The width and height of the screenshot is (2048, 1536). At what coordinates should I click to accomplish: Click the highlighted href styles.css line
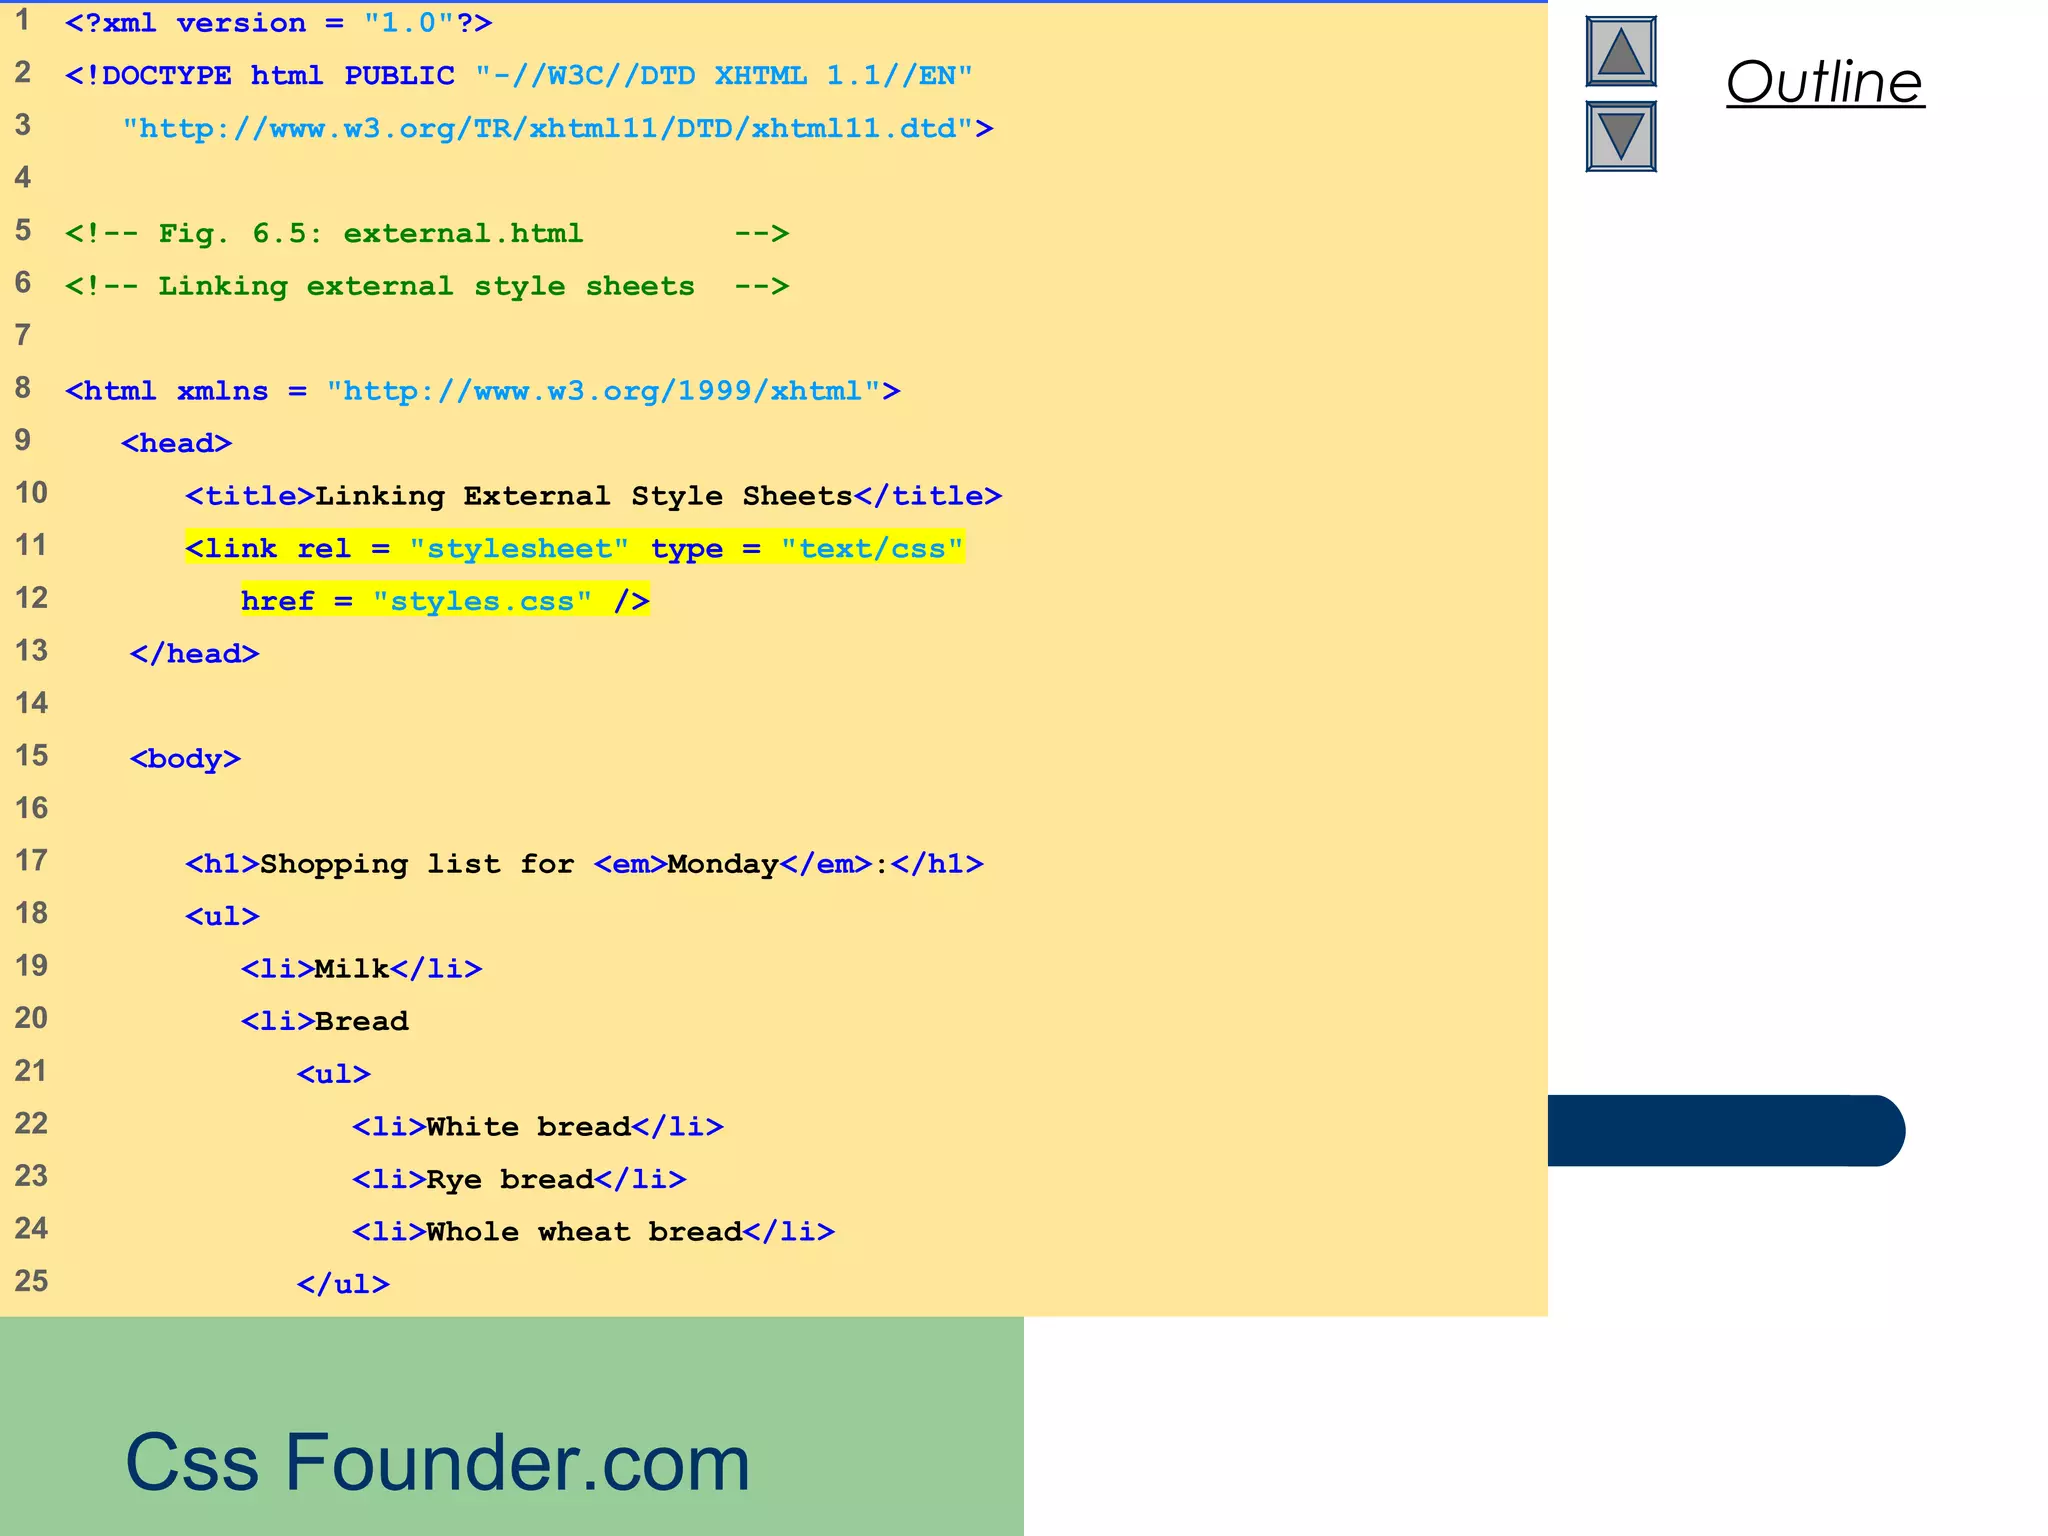pyautogui.click(x=445, y=601)
